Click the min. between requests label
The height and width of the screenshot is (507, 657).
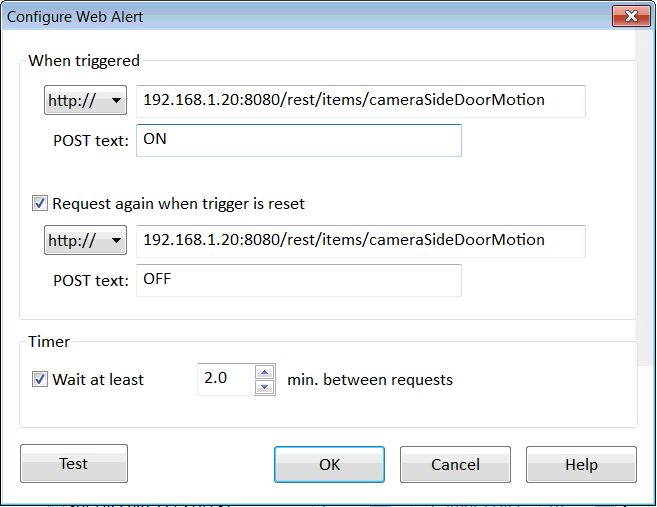[370, 380]
